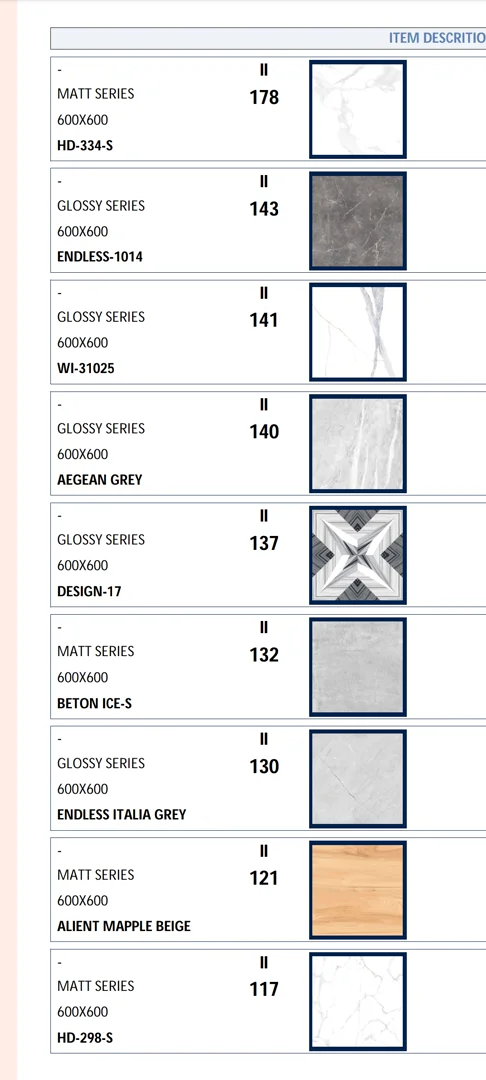This screenshot has height=1080, width=486.
Task: Select the BETON ICE-S item name
Action: point(94,703)
